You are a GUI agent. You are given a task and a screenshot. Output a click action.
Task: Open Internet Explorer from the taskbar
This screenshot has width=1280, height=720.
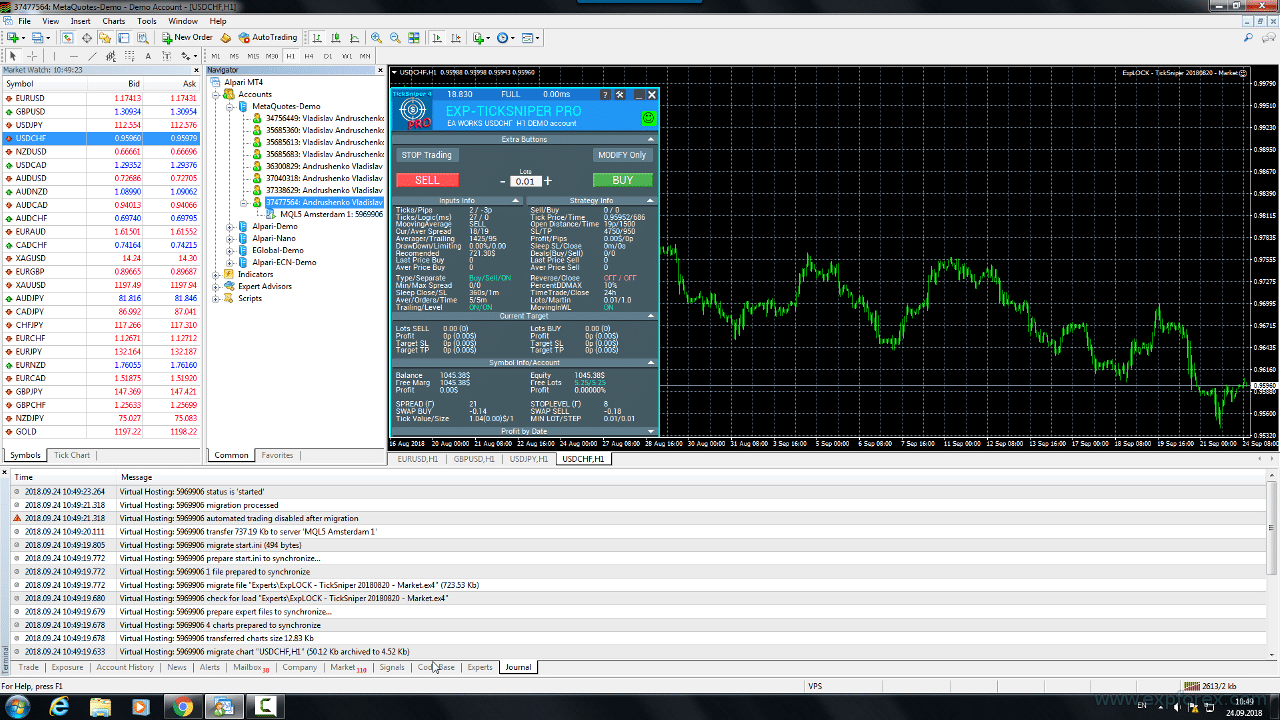coord(59,707)
